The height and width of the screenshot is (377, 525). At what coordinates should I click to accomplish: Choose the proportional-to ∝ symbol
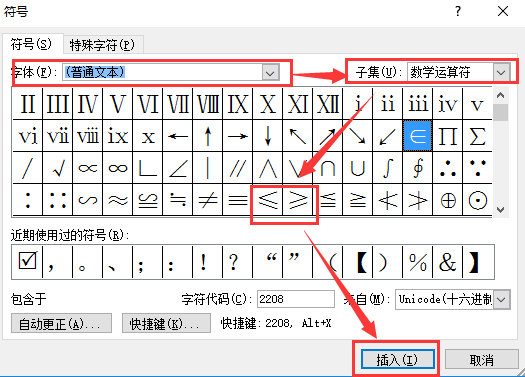coord(88,168)
